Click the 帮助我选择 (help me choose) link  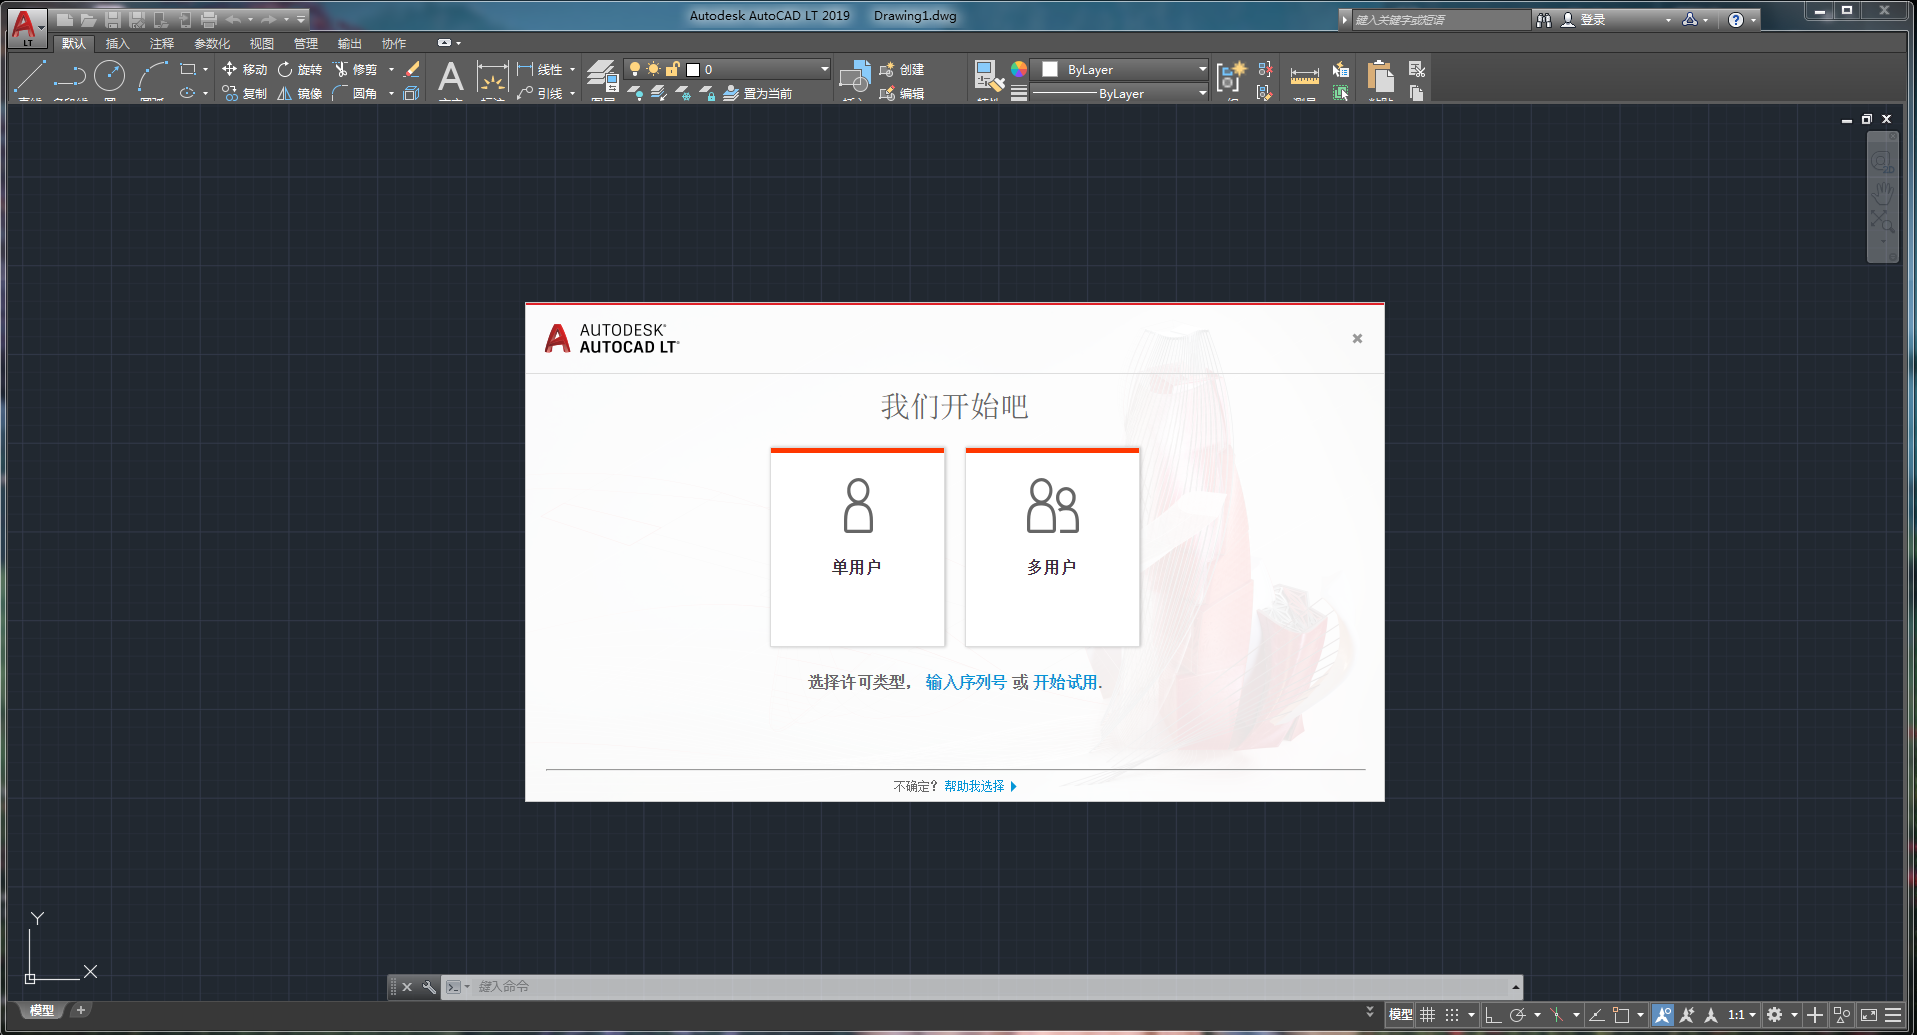(x=974, y=786)
